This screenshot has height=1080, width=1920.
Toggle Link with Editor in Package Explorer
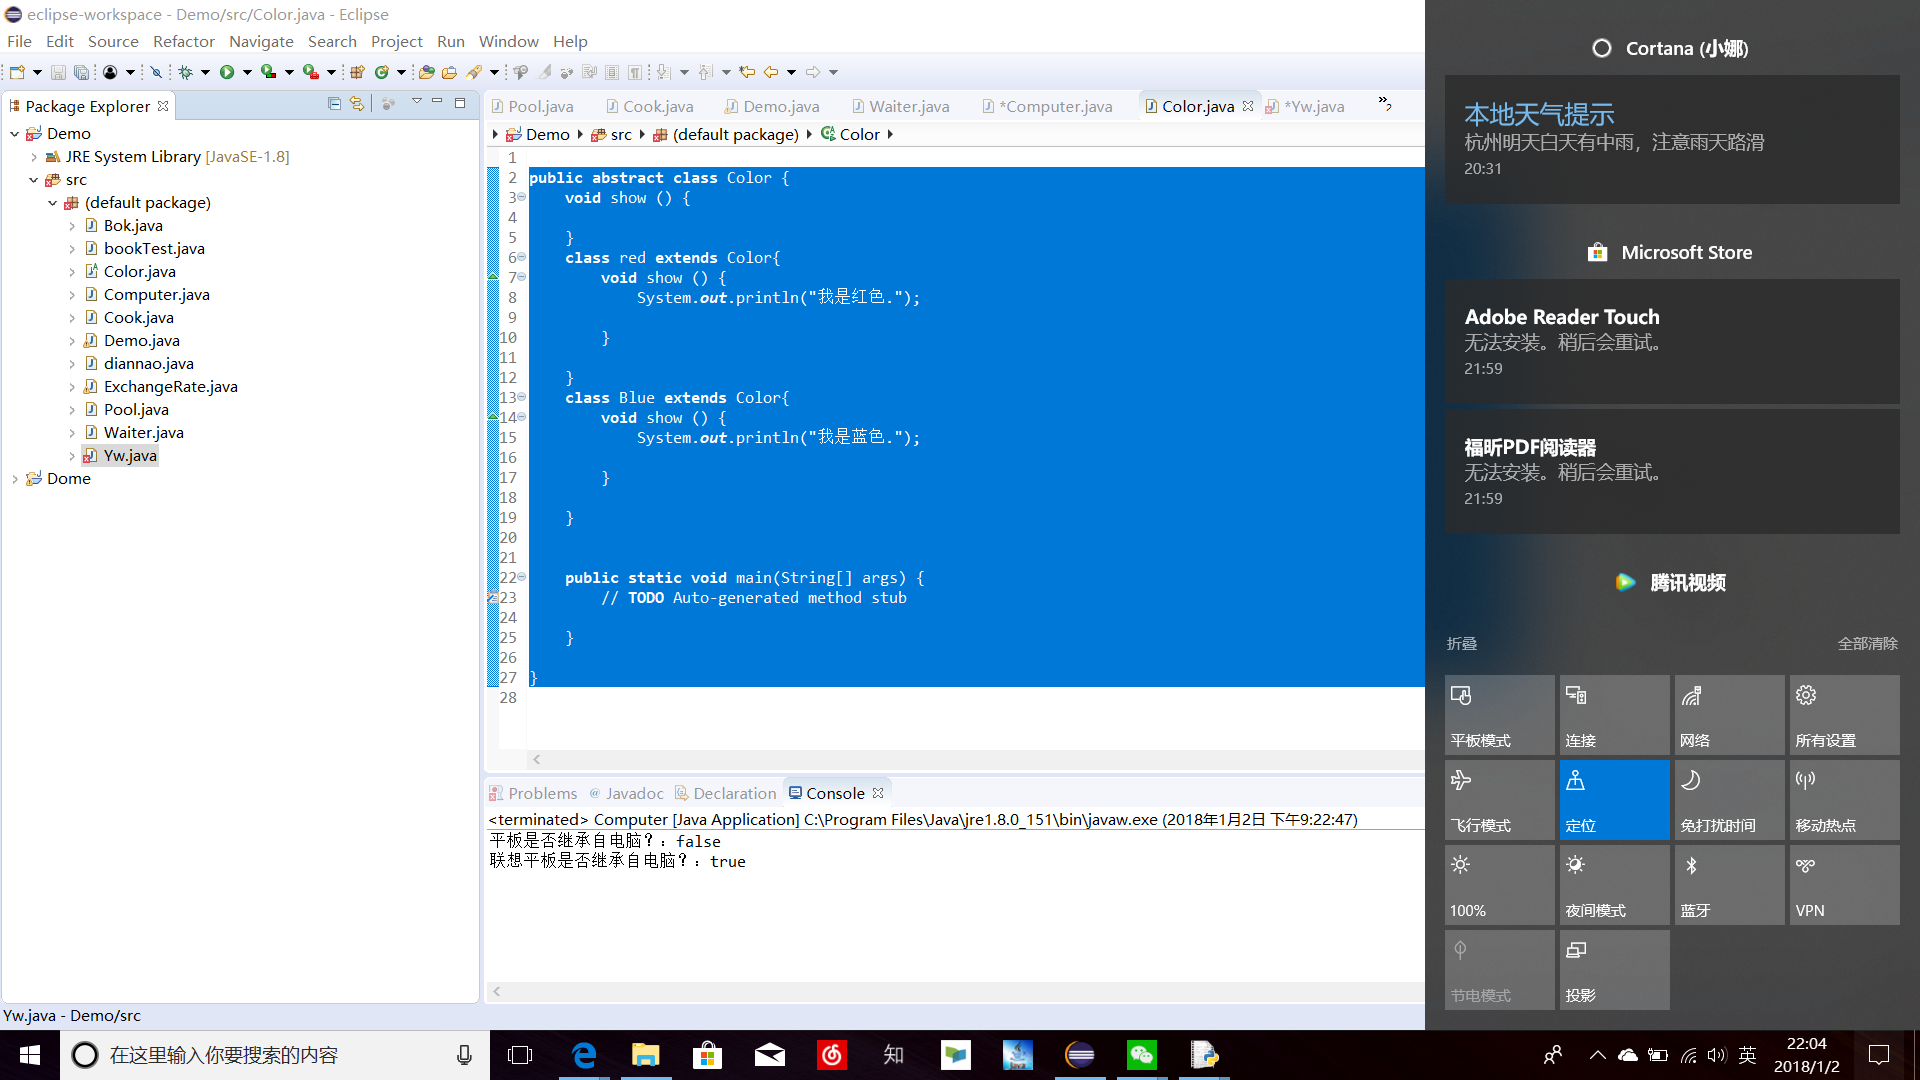[357, 104]
